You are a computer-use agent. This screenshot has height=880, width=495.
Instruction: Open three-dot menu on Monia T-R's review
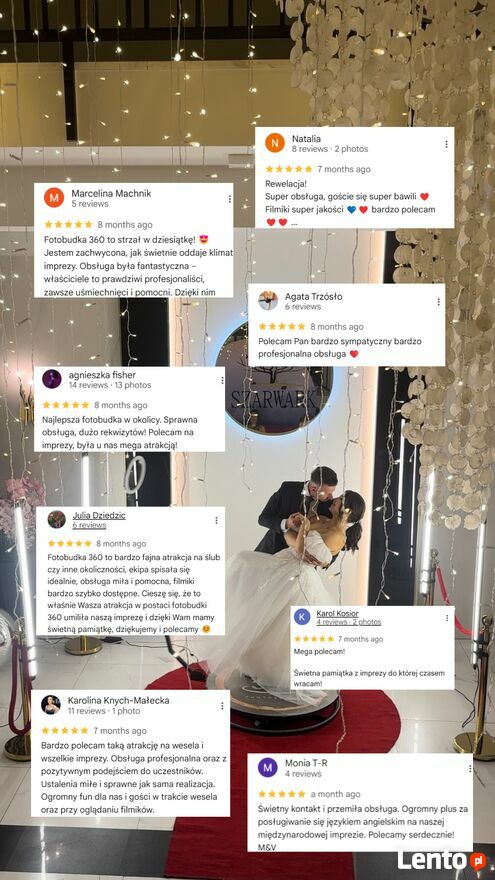pos(464,769)
